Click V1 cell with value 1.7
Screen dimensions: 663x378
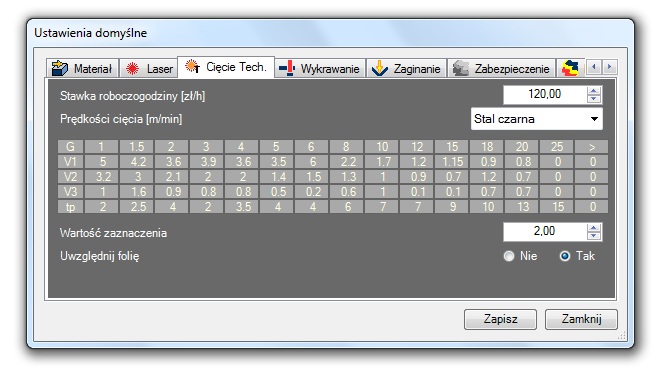tap(382, 162)
